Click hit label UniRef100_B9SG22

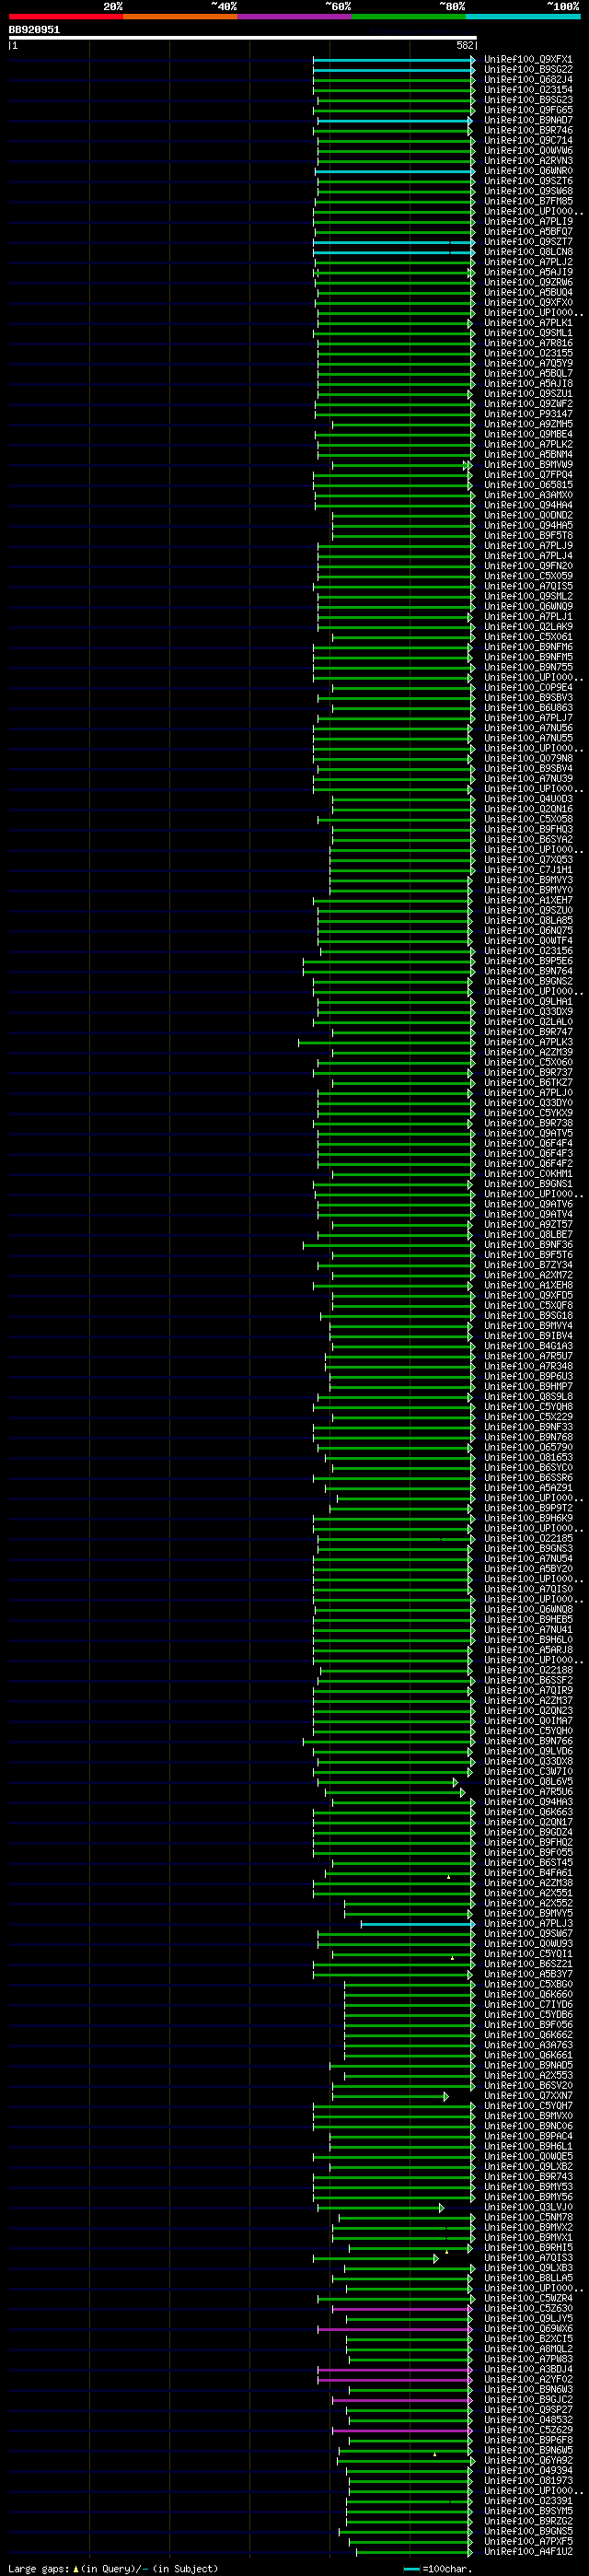pos(528,70)
